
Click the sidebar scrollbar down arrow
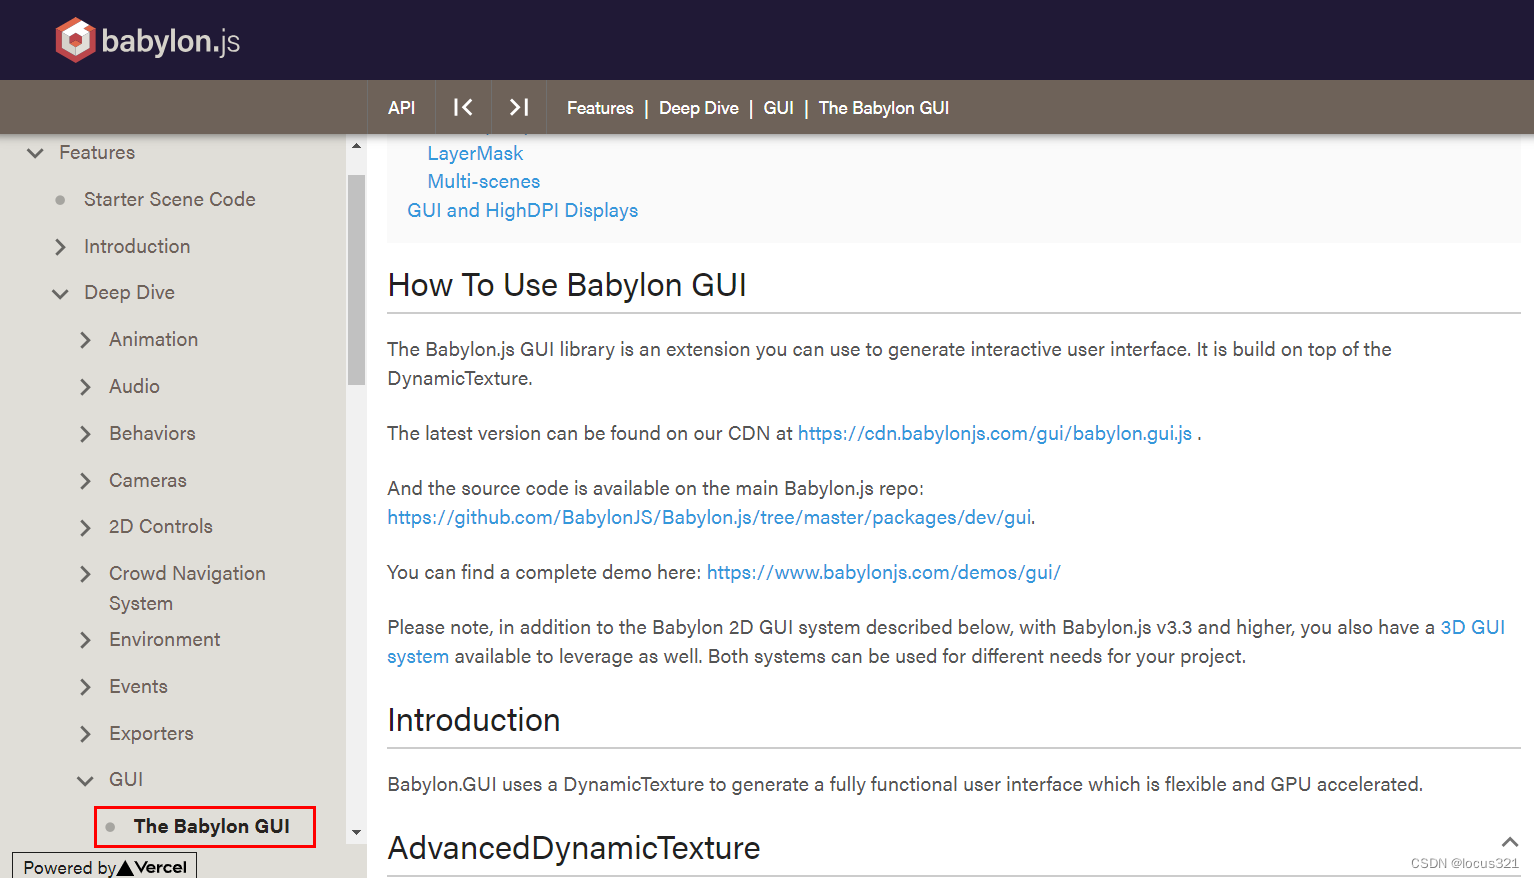coord(356,832)
